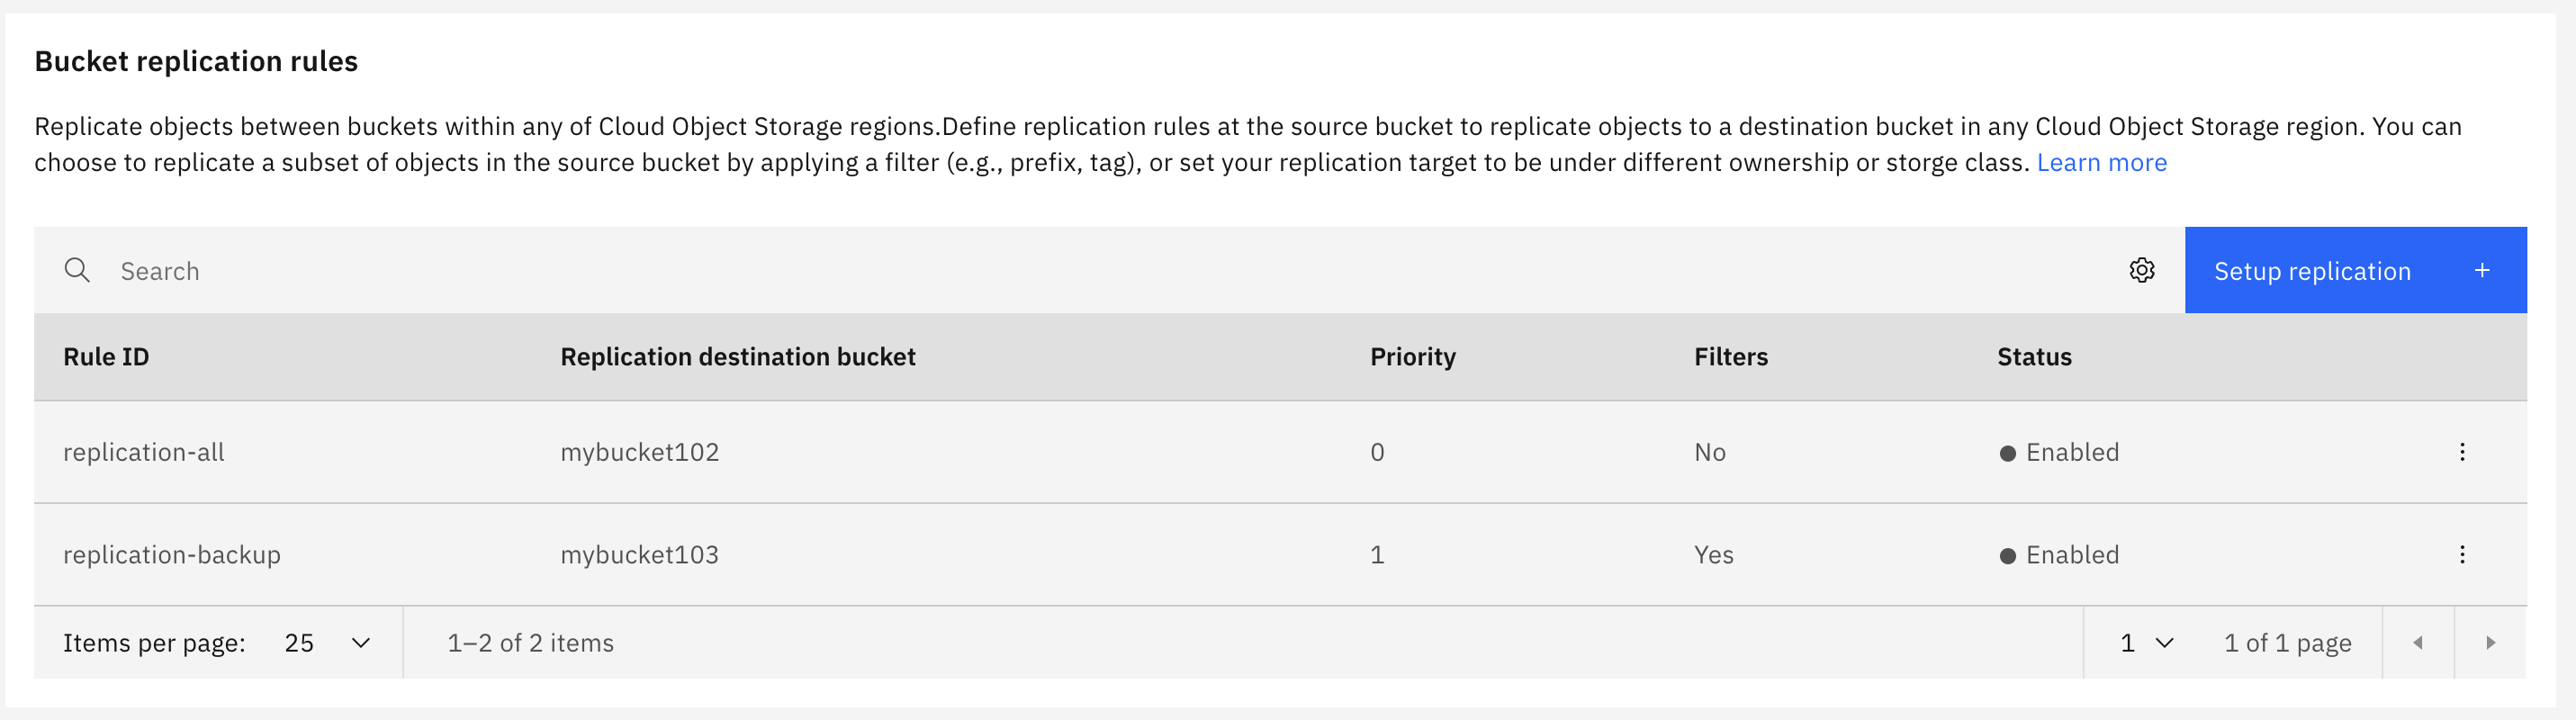Go to next page arrow

point(2491,643)
